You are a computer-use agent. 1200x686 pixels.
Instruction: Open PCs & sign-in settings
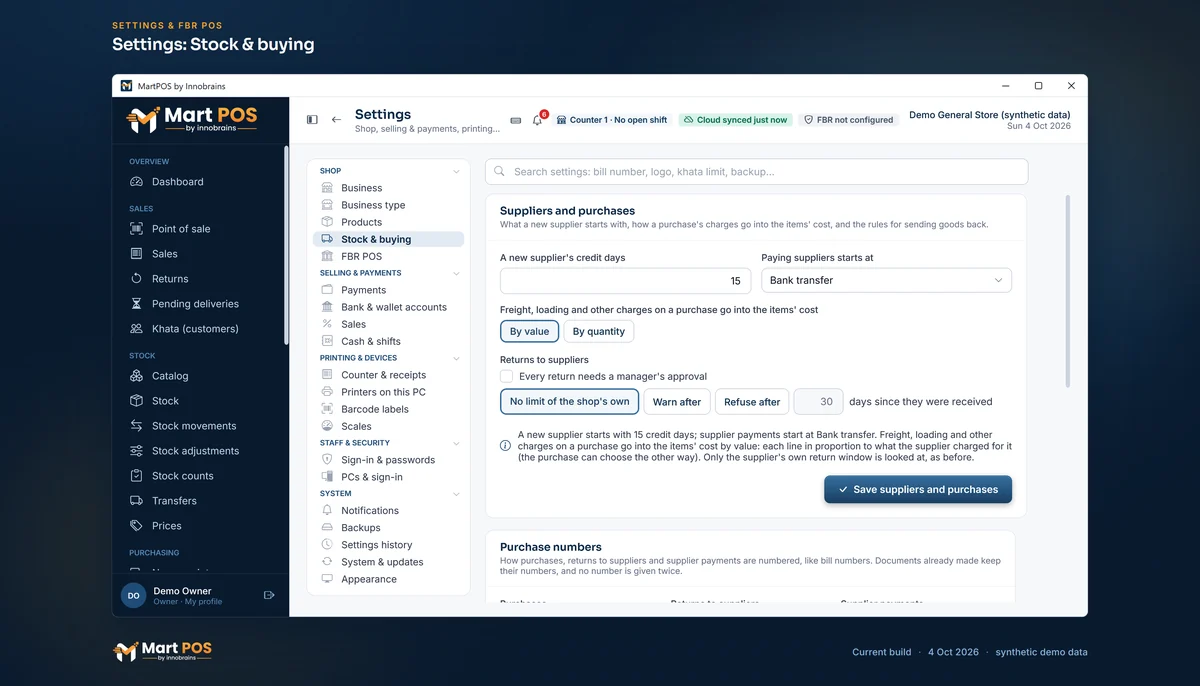(388, 477)
